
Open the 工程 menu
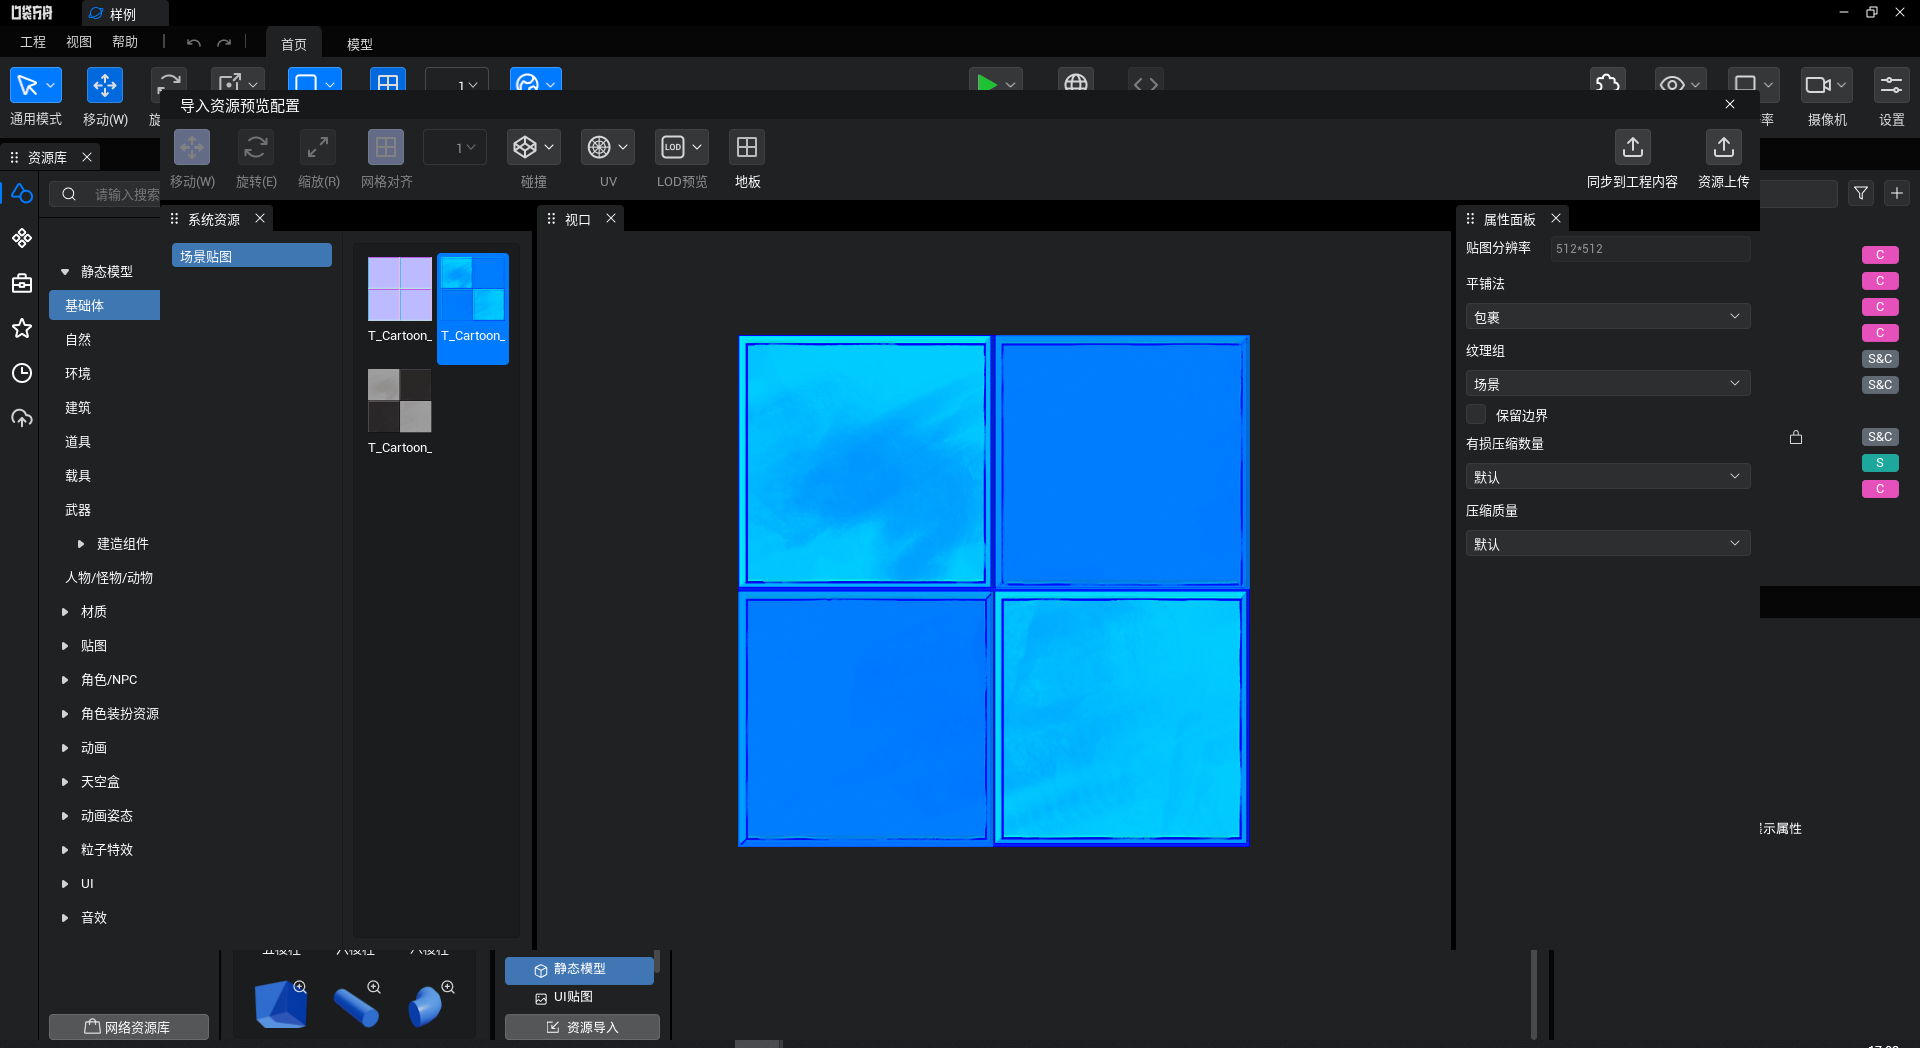(x=33, y=42)
